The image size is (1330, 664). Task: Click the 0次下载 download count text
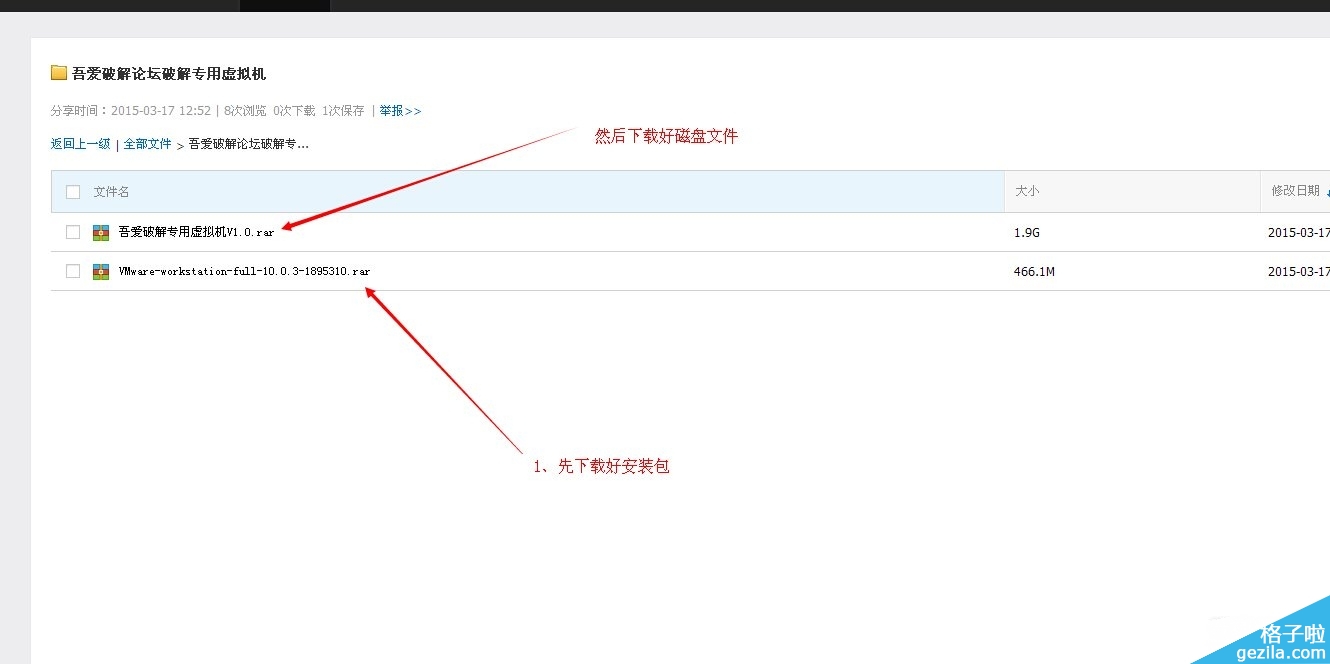click(294, 111)
